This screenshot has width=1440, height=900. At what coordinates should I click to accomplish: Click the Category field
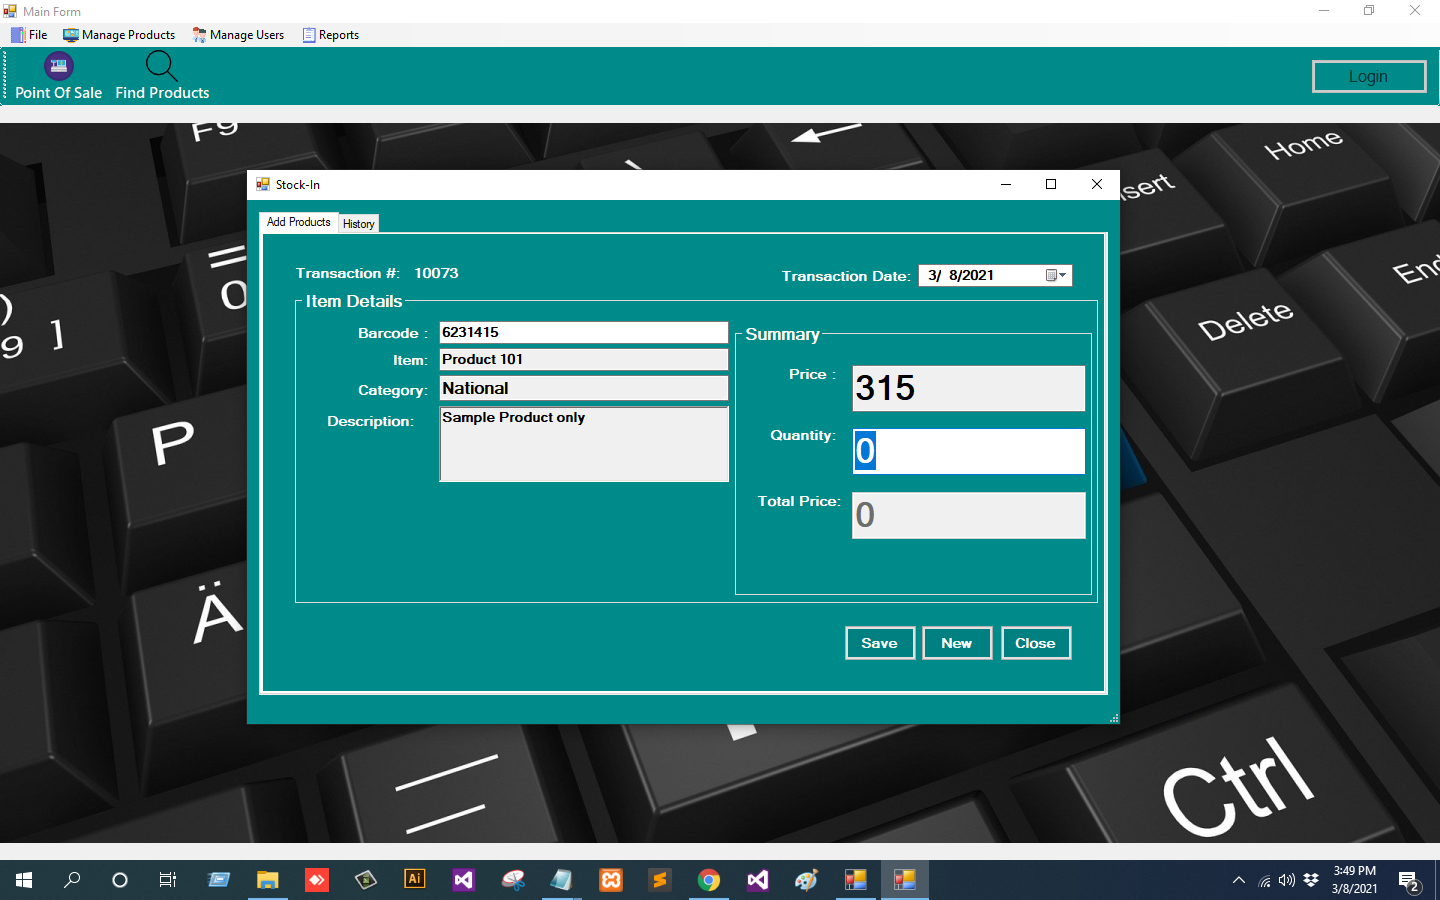pyautogui.click(x=584, y=389)
